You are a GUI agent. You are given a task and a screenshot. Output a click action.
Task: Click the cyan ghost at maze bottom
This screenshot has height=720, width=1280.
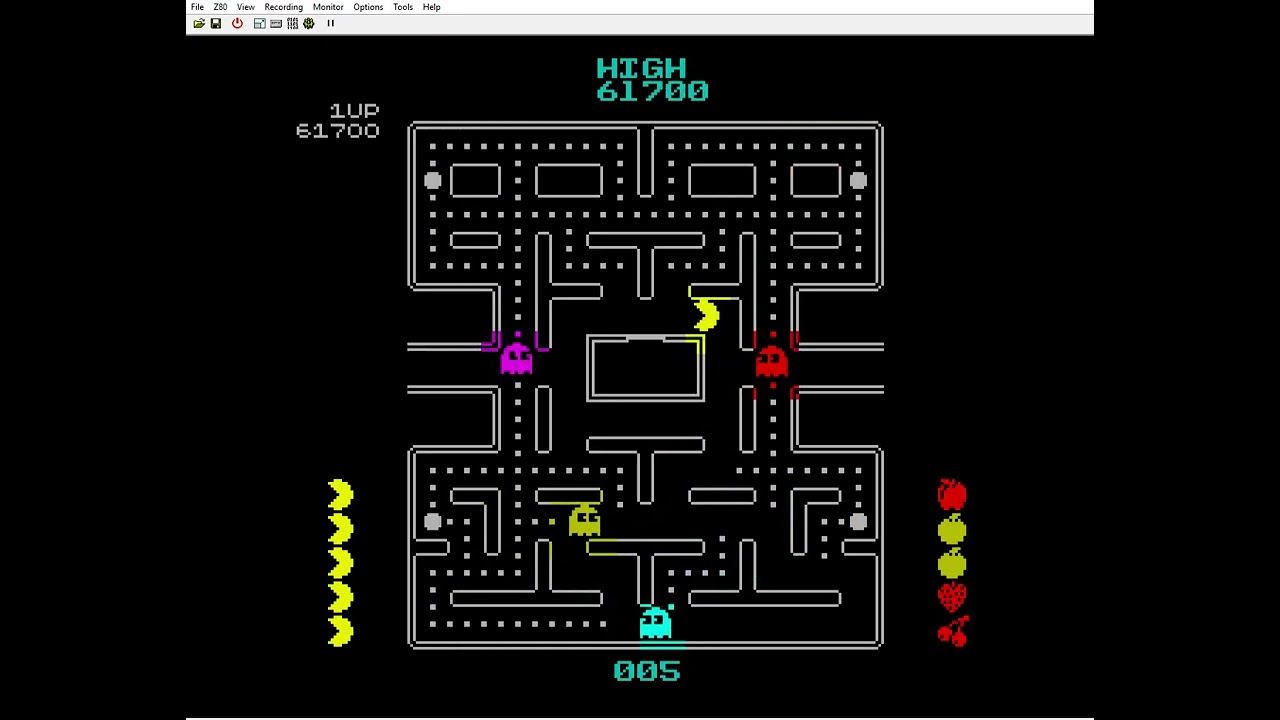click(x=655, y=622)
